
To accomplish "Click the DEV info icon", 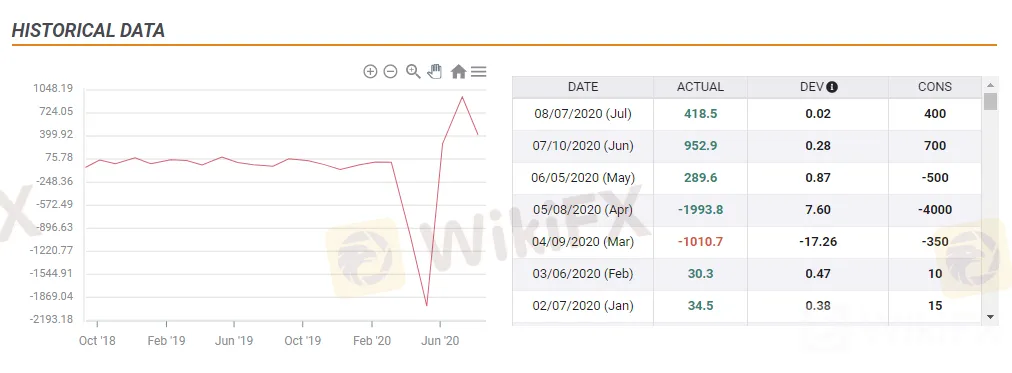I will click(832, 87).
